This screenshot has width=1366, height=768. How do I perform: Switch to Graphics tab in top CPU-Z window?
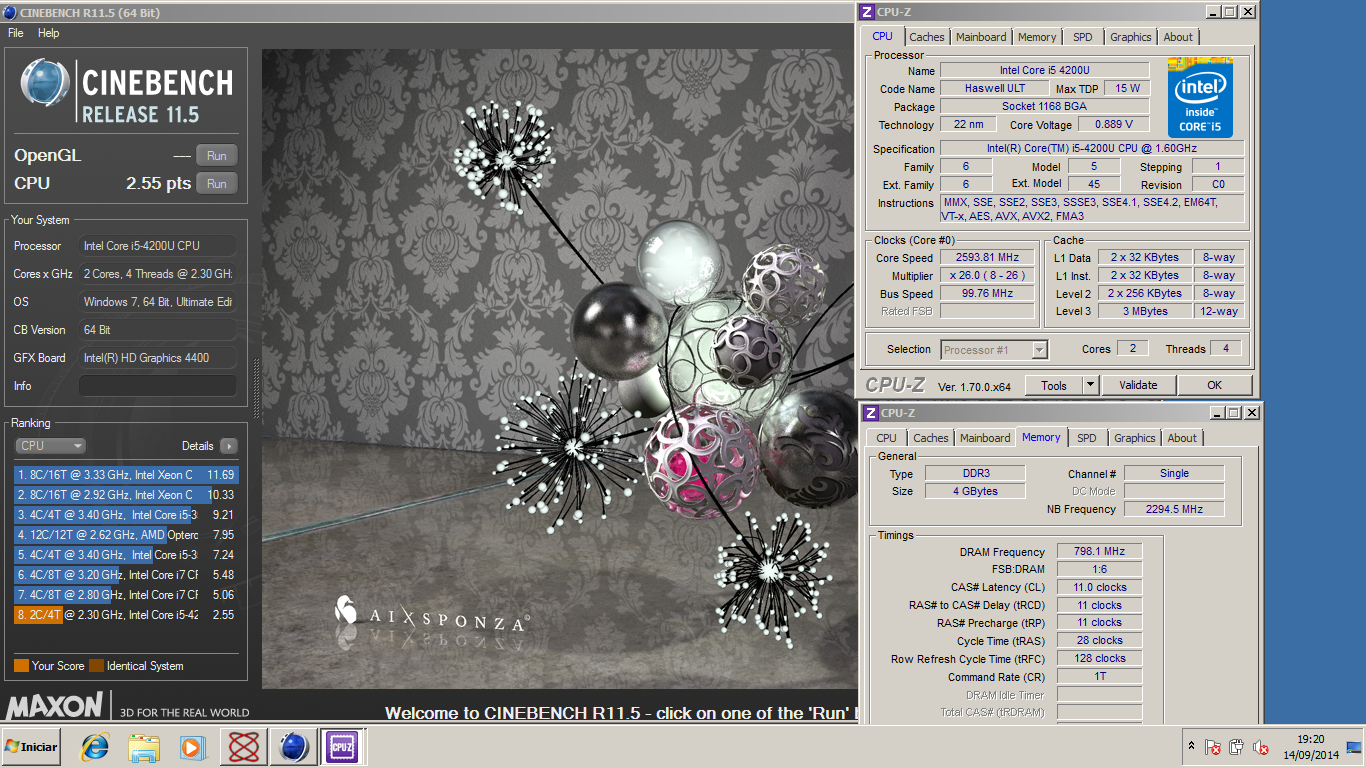[x=1131, y=37]
